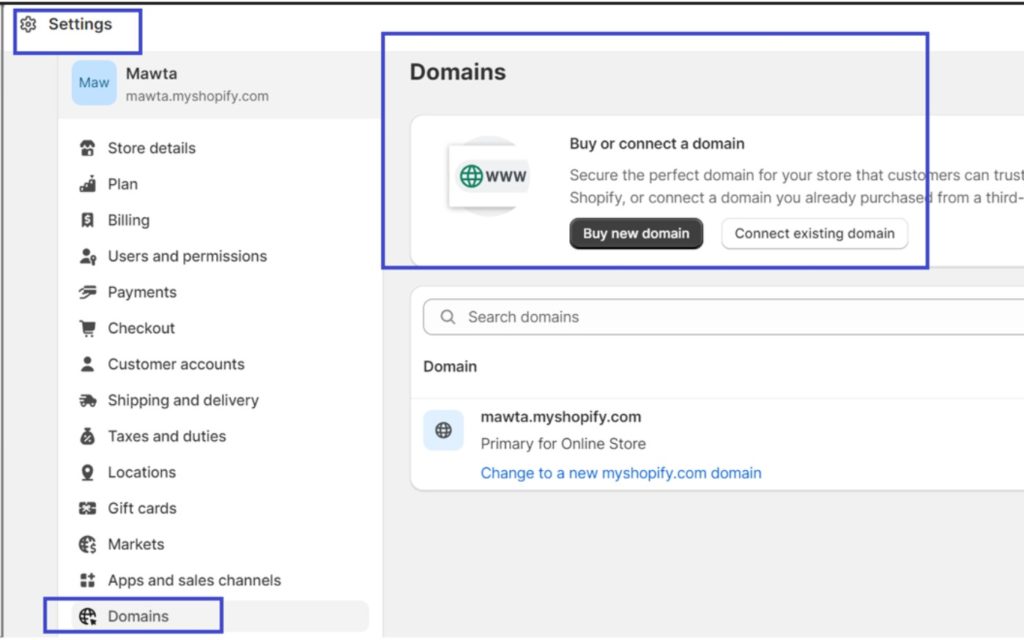
Task: Click the Billing receipt icon
Action: pyautogui.click(x=88, y=220)
